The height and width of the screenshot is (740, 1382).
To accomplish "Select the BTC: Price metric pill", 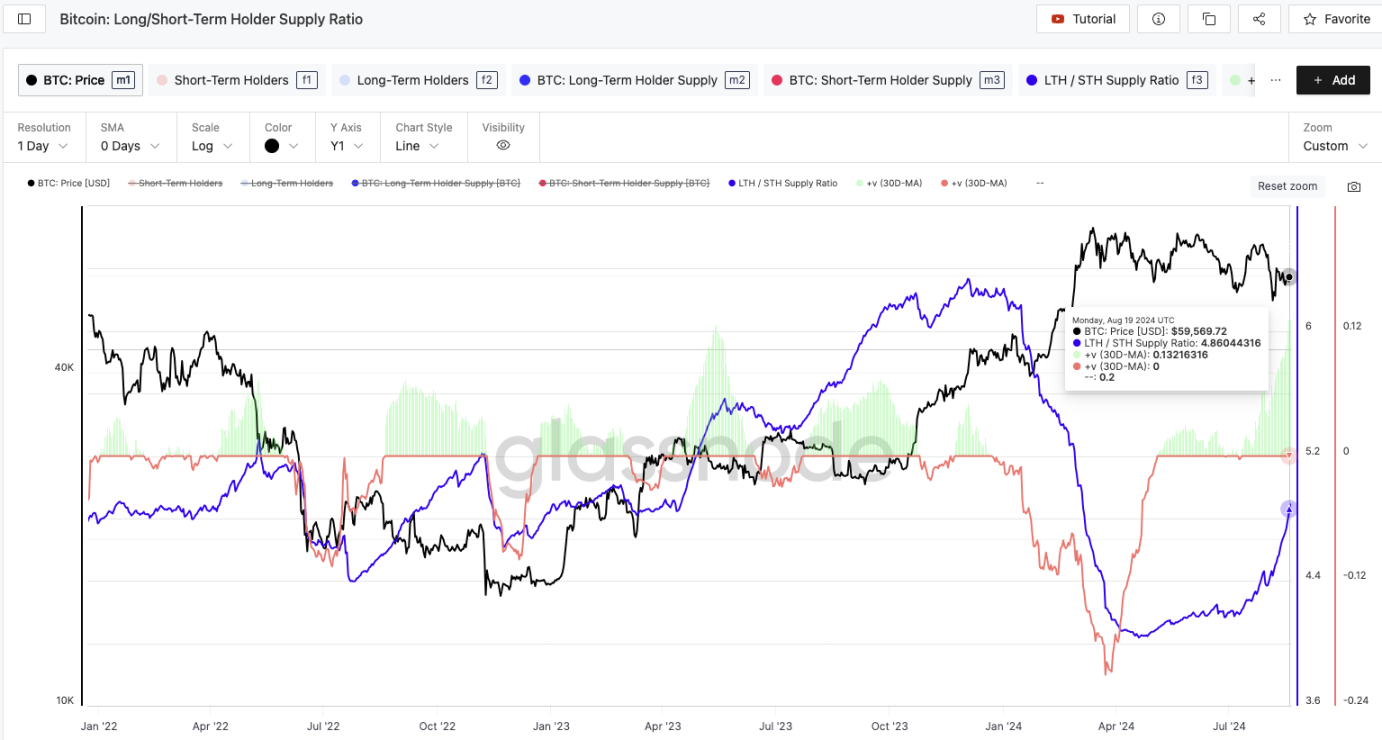I will click(x=79, y=79).
